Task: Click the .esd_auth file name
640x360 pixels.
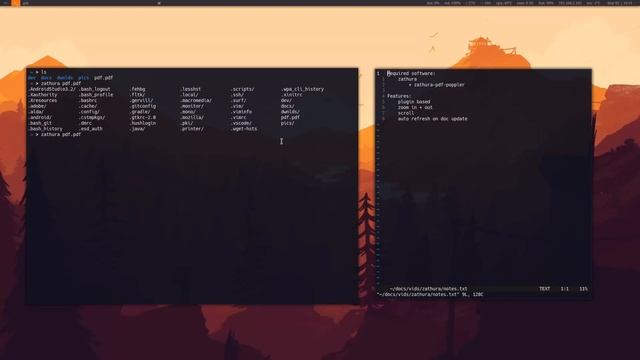Action: 91,129
